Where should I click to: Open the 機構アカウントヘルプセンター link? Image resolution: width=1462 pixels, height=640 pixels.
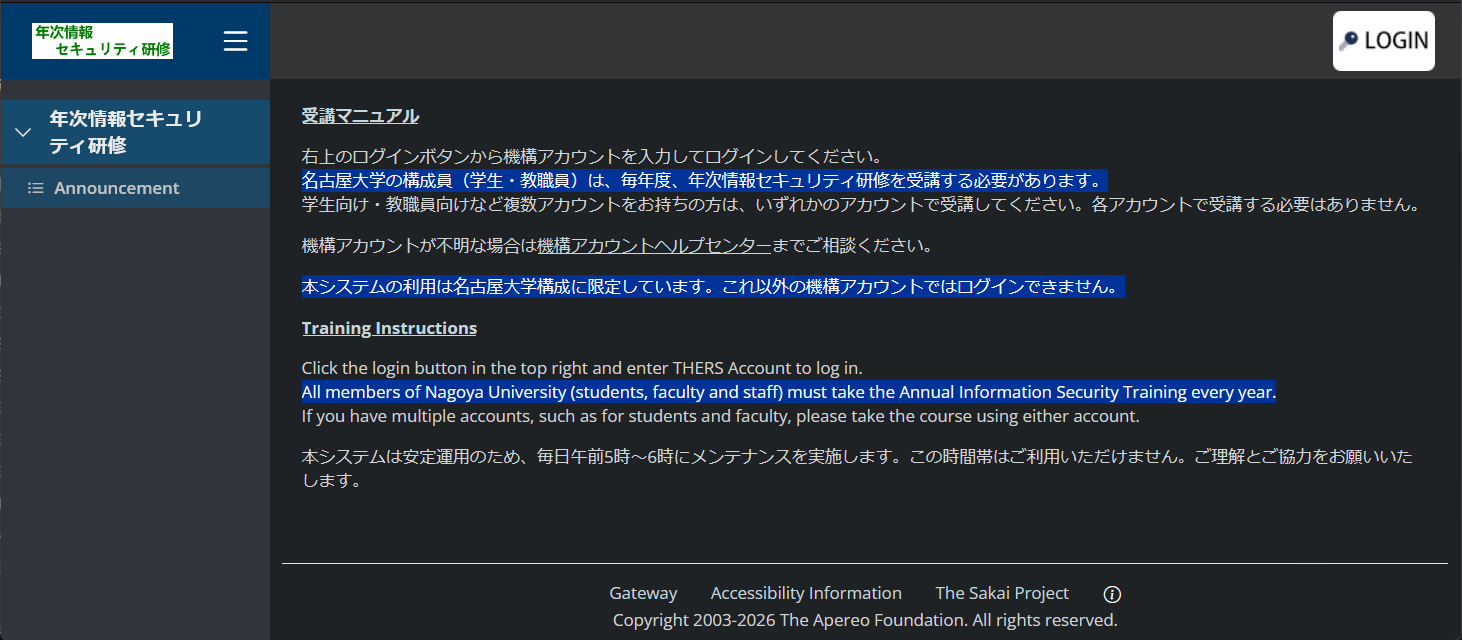click(x=653, y=245)
